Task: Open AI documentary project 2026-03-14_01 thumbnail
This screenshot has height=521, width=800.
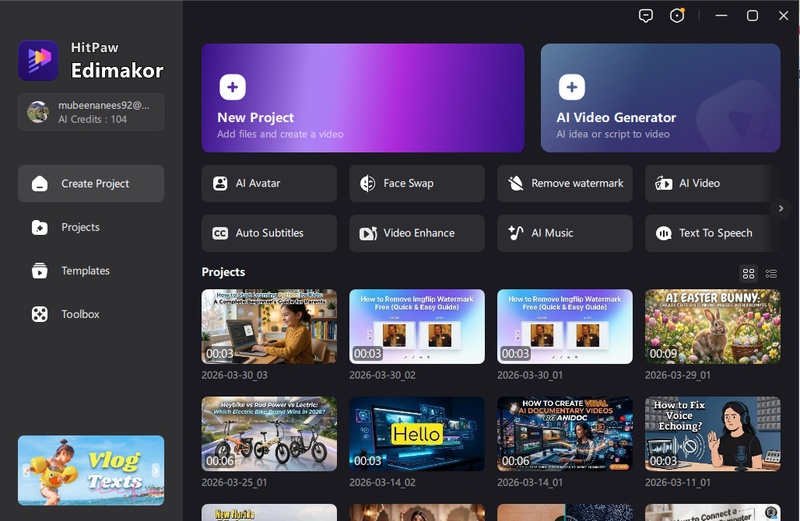Action: coord(565,434)
